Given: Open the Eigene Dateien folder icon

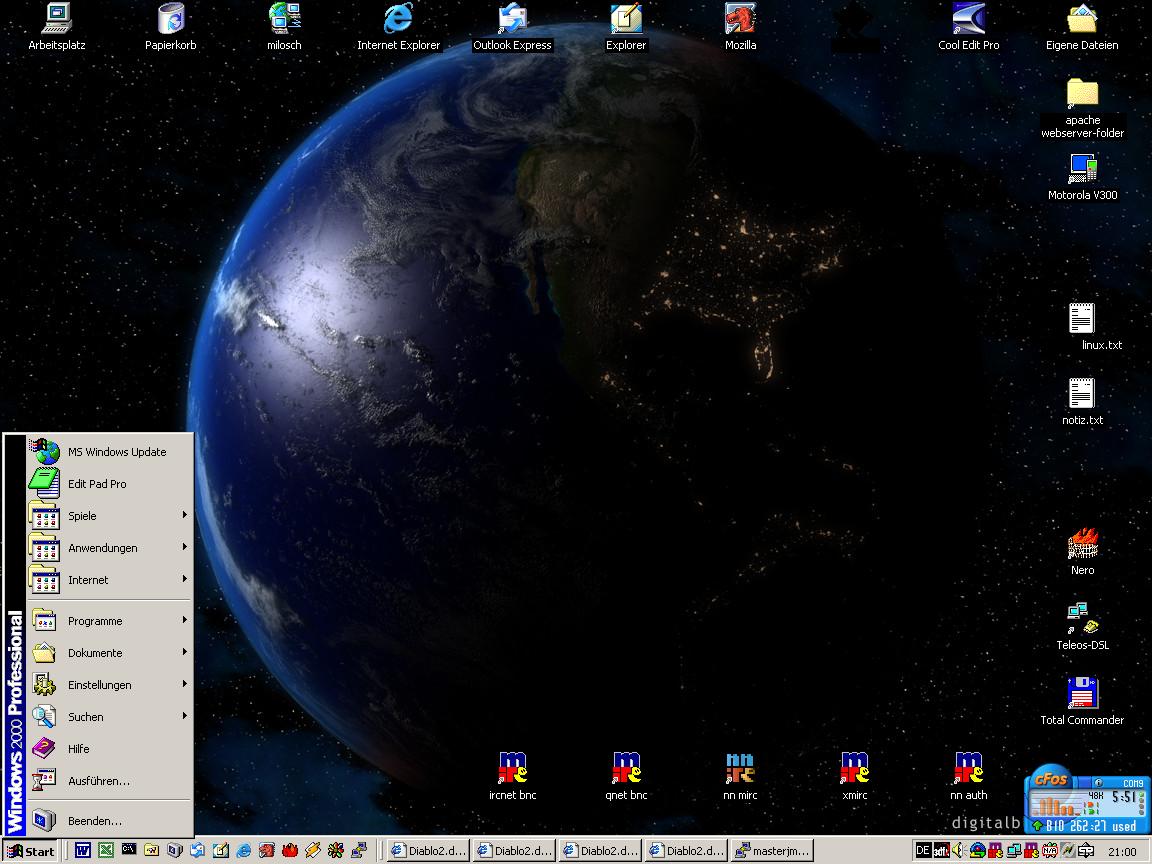Looking at the screenshot, I should click(x=1082, y=28).
